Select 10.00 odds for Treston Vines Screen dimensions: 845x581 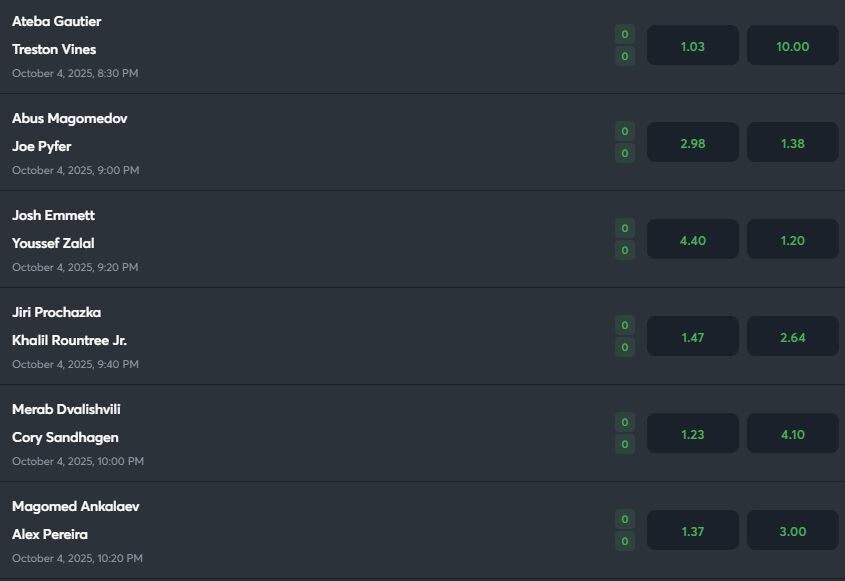pos(792,46)
